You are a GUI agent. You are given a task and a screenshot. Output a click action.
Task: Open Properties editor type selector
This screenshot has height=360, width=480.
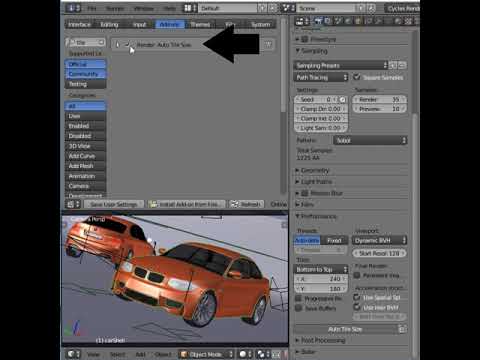click(302, 21)
